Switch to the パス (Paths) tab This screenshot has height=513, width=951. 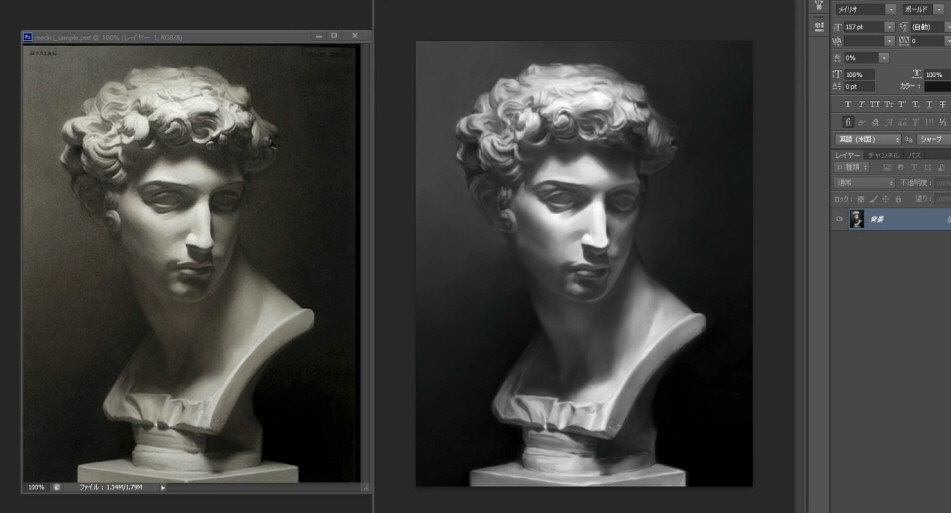pyautogui.click(x=914, y=155)
